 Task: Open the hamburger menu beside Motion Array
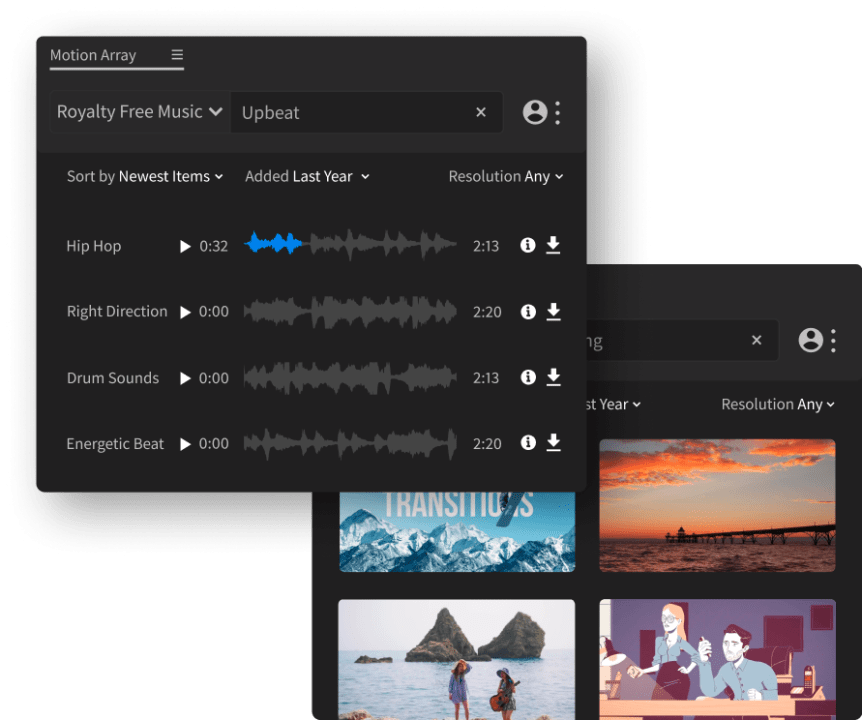[177, 56]
